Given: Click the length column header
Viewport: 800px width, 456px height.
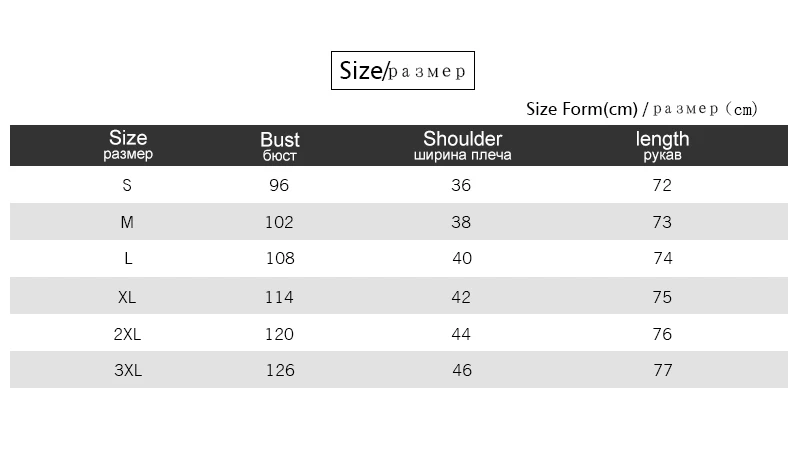Looking at the screenshot, I should 662,145.
